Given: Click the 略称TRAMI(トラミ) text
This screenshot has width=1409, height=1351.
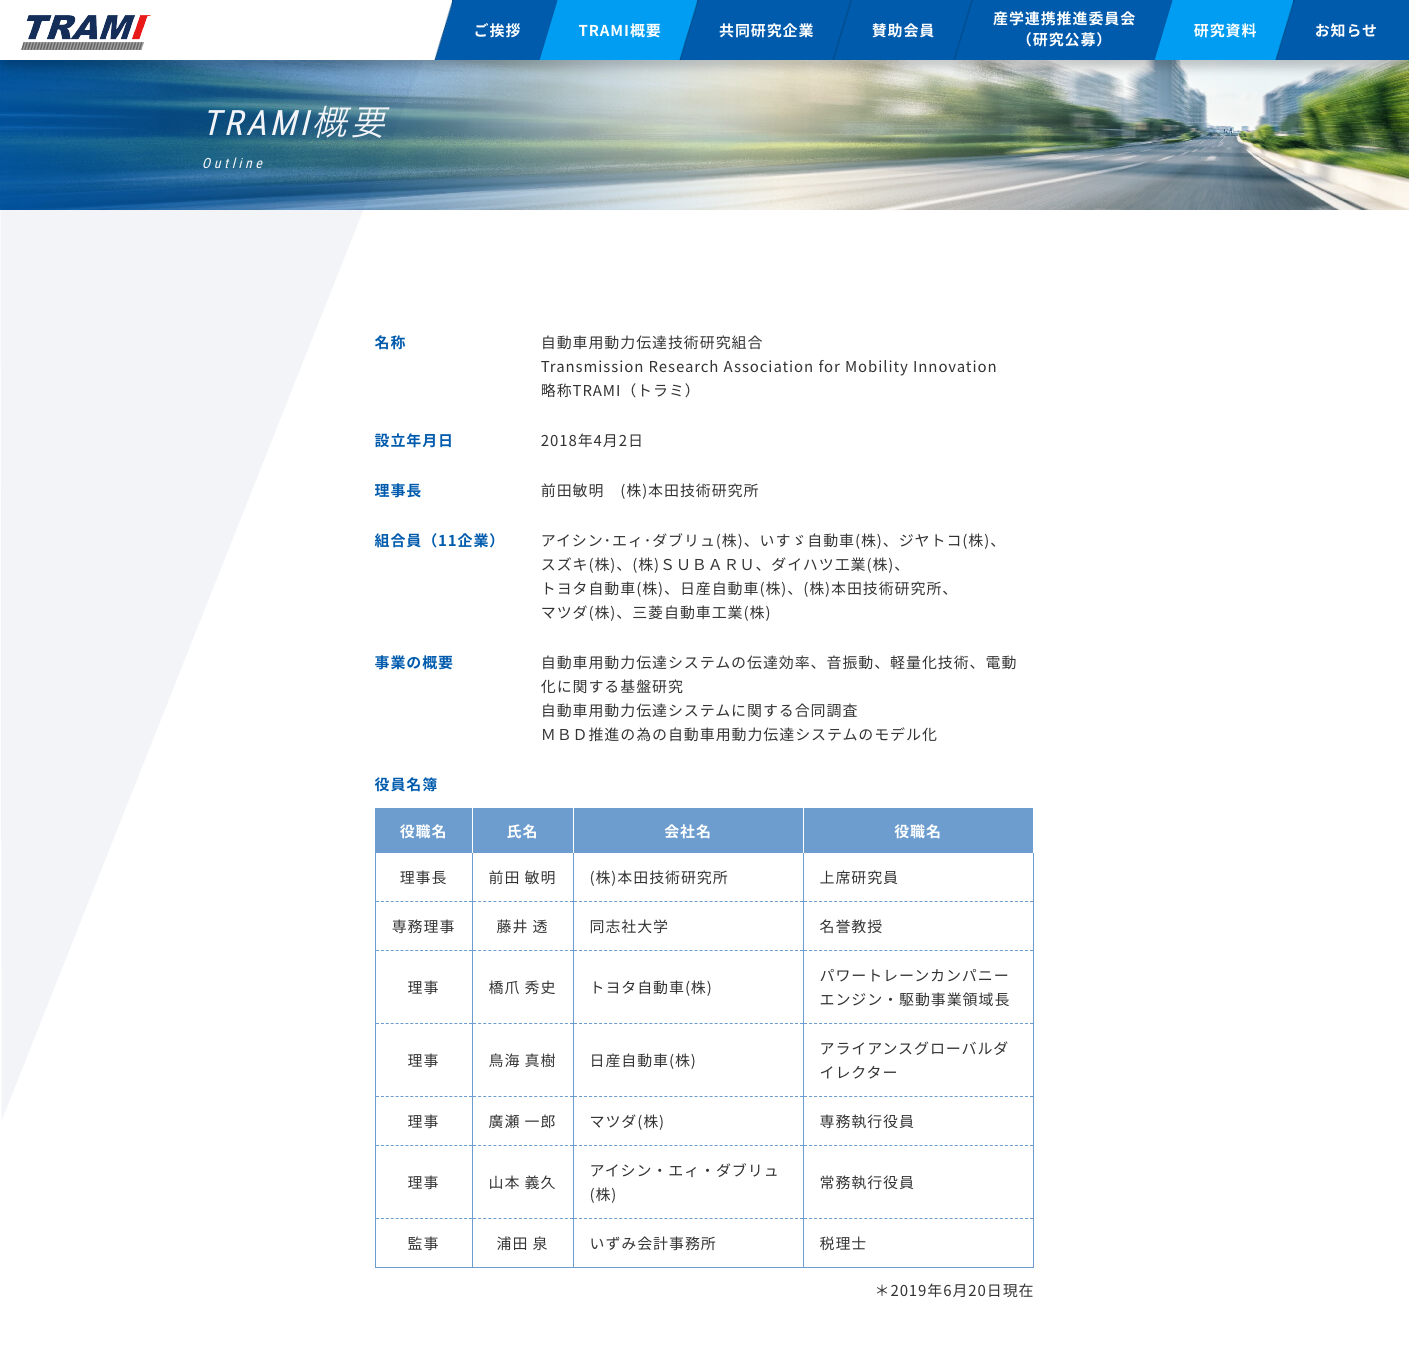Looking at the screenshot, I should [617, 390].
